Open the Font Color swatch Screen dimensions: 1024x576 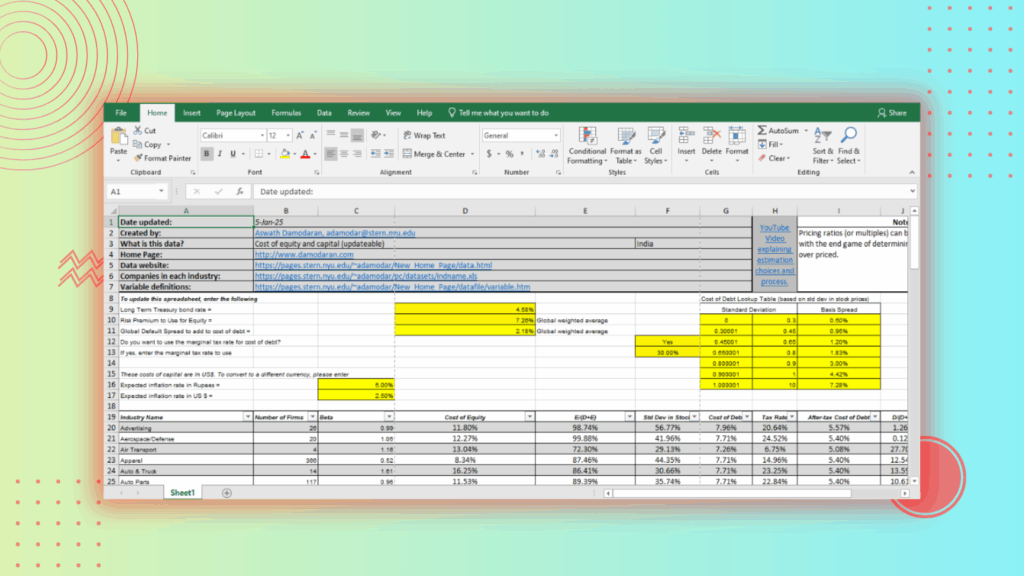click(305, 154)
